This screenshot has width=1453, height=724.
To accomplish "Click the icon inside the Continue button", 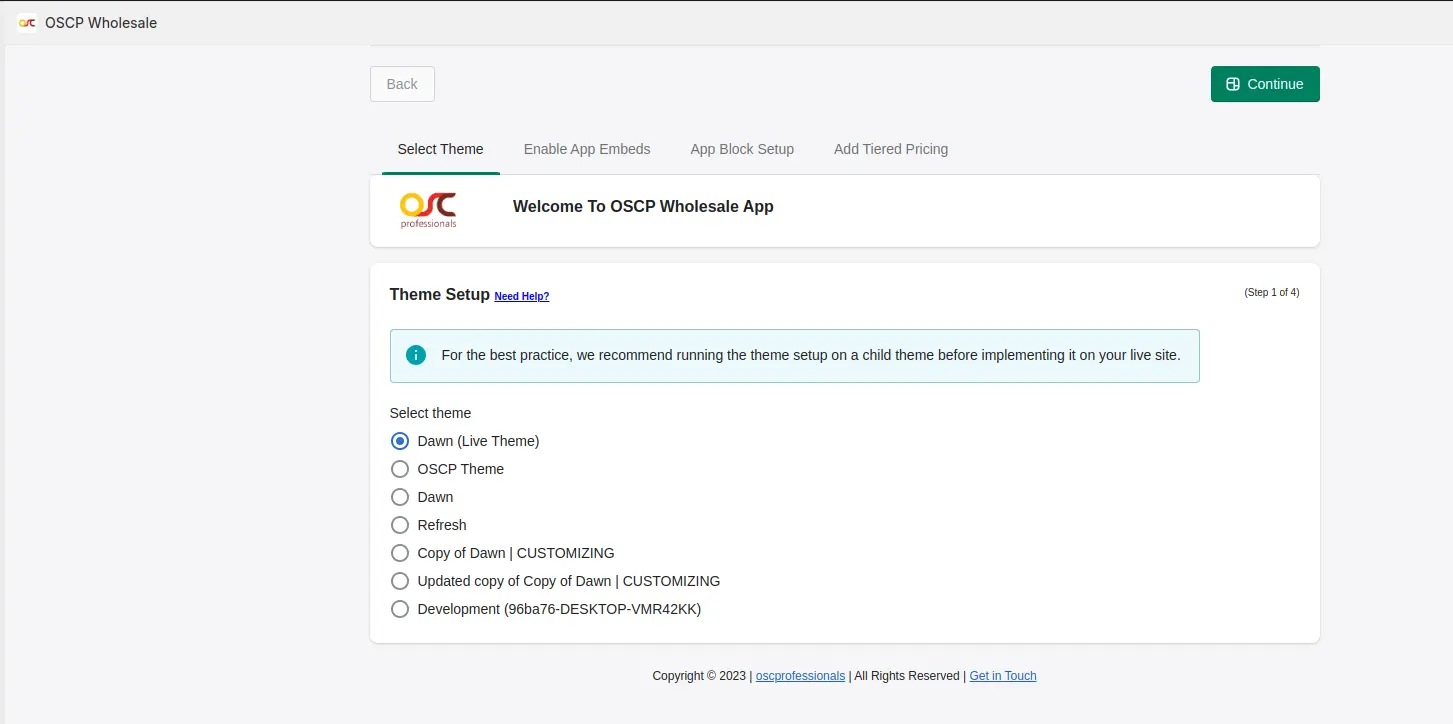I will pos(1233,84).
